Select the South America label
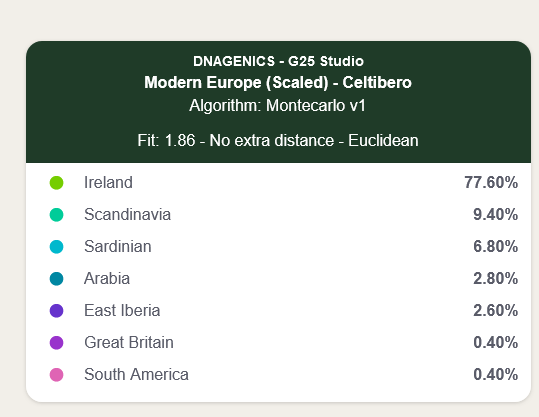This screenshot has width=539, height=417. [x=136, y=374]
